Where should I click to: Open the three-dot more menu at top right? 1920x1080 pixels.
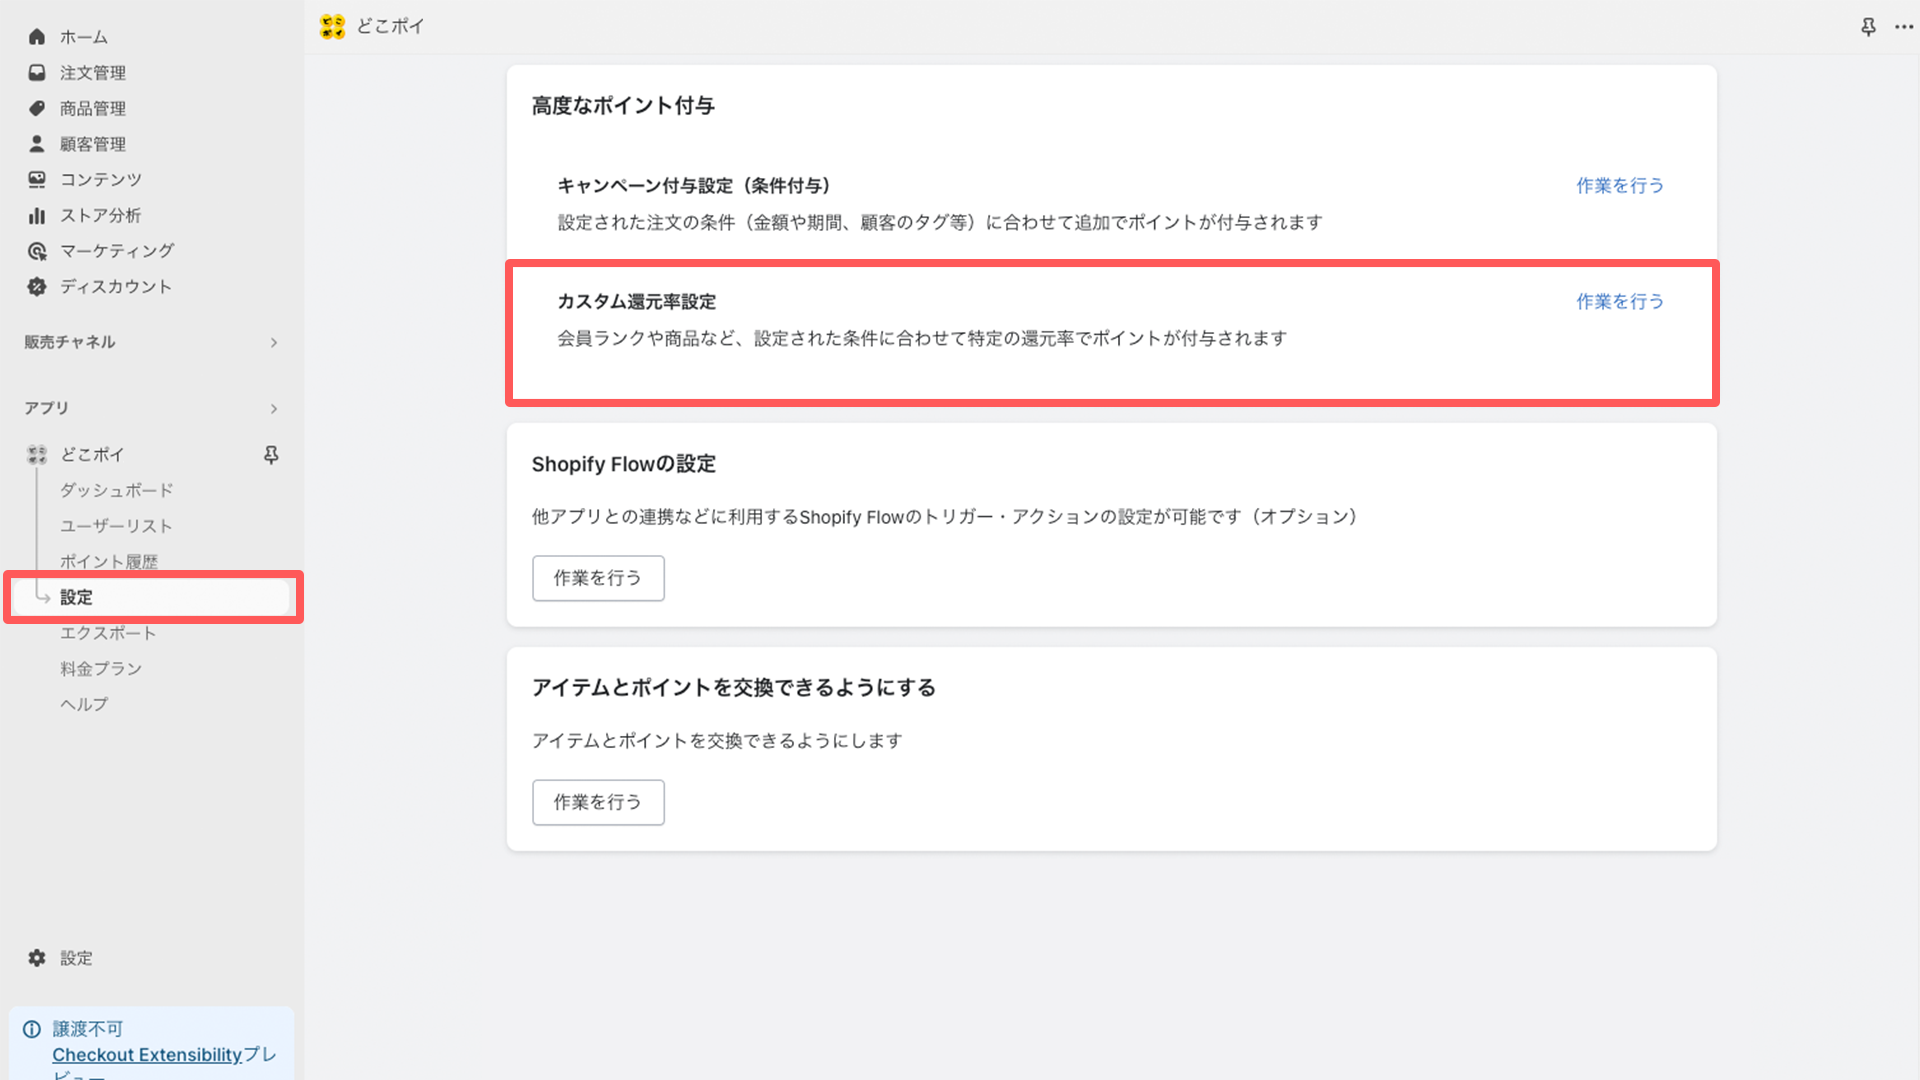coord(1904,27)
